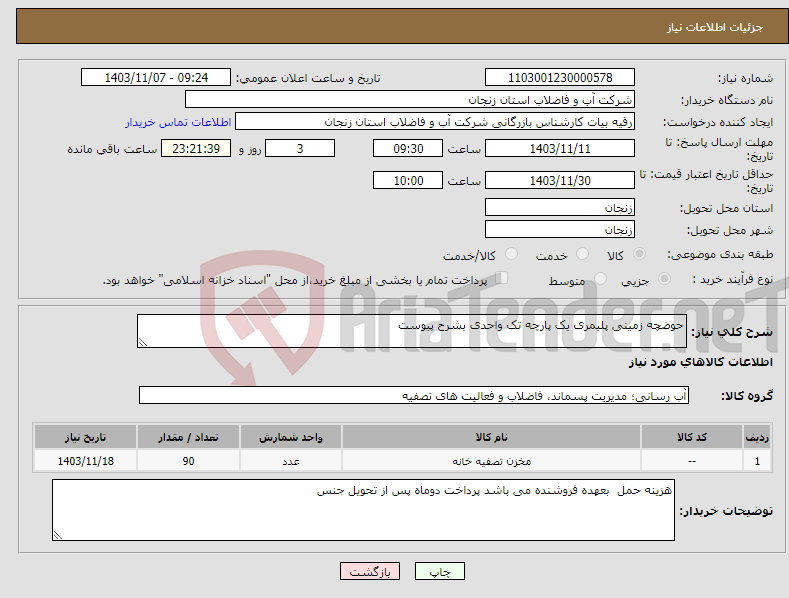Click the validity time field 10:00
The image size is (789, 598).
coord(408,180)
